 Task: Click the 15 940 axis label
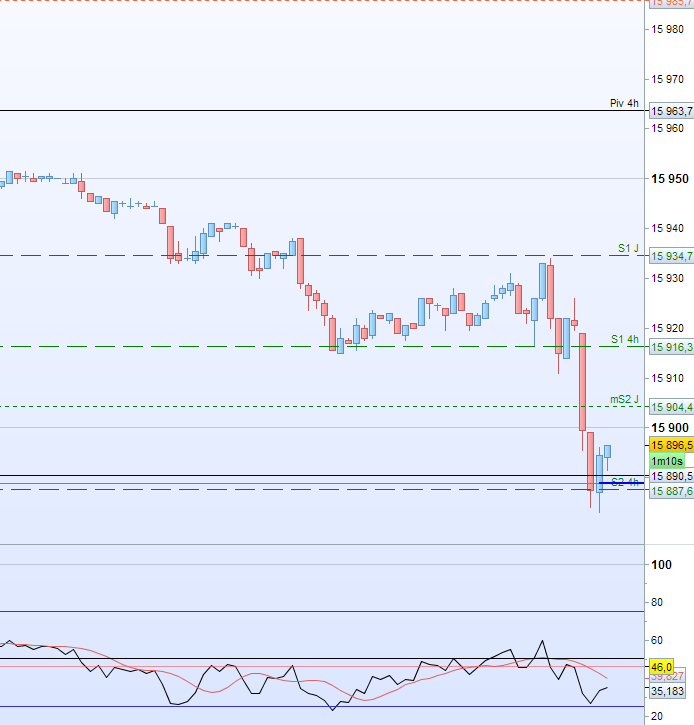coord(667,228)
